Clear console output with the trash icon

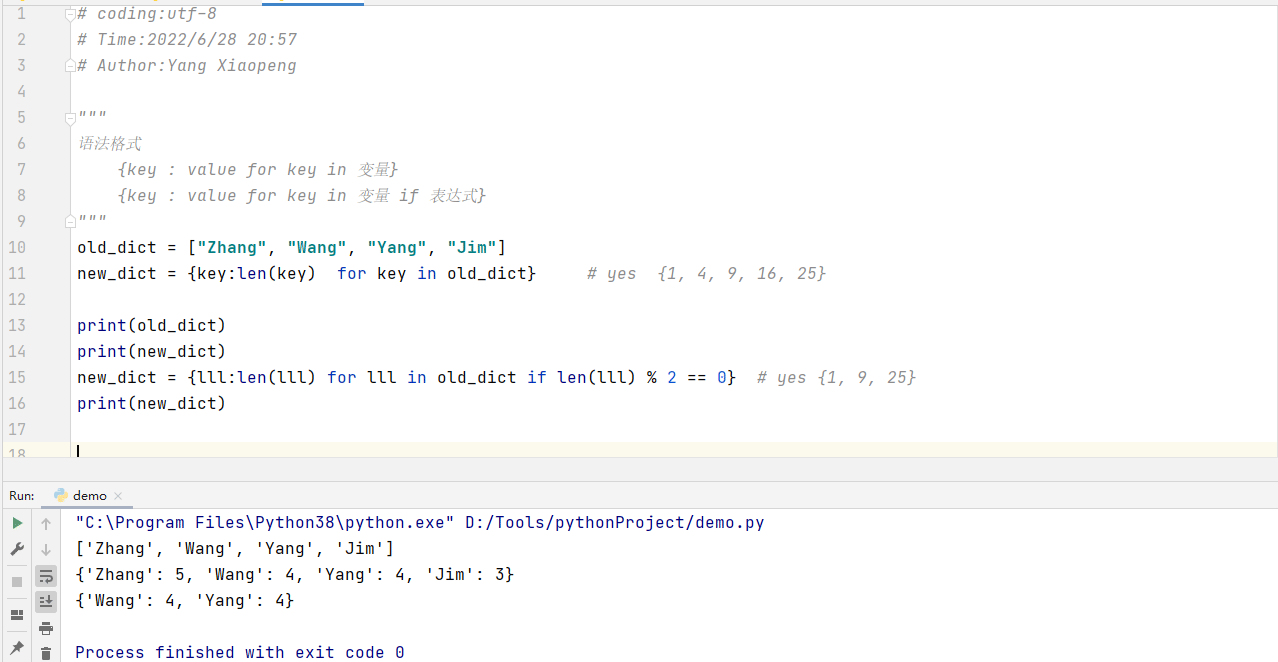point(46,654)
